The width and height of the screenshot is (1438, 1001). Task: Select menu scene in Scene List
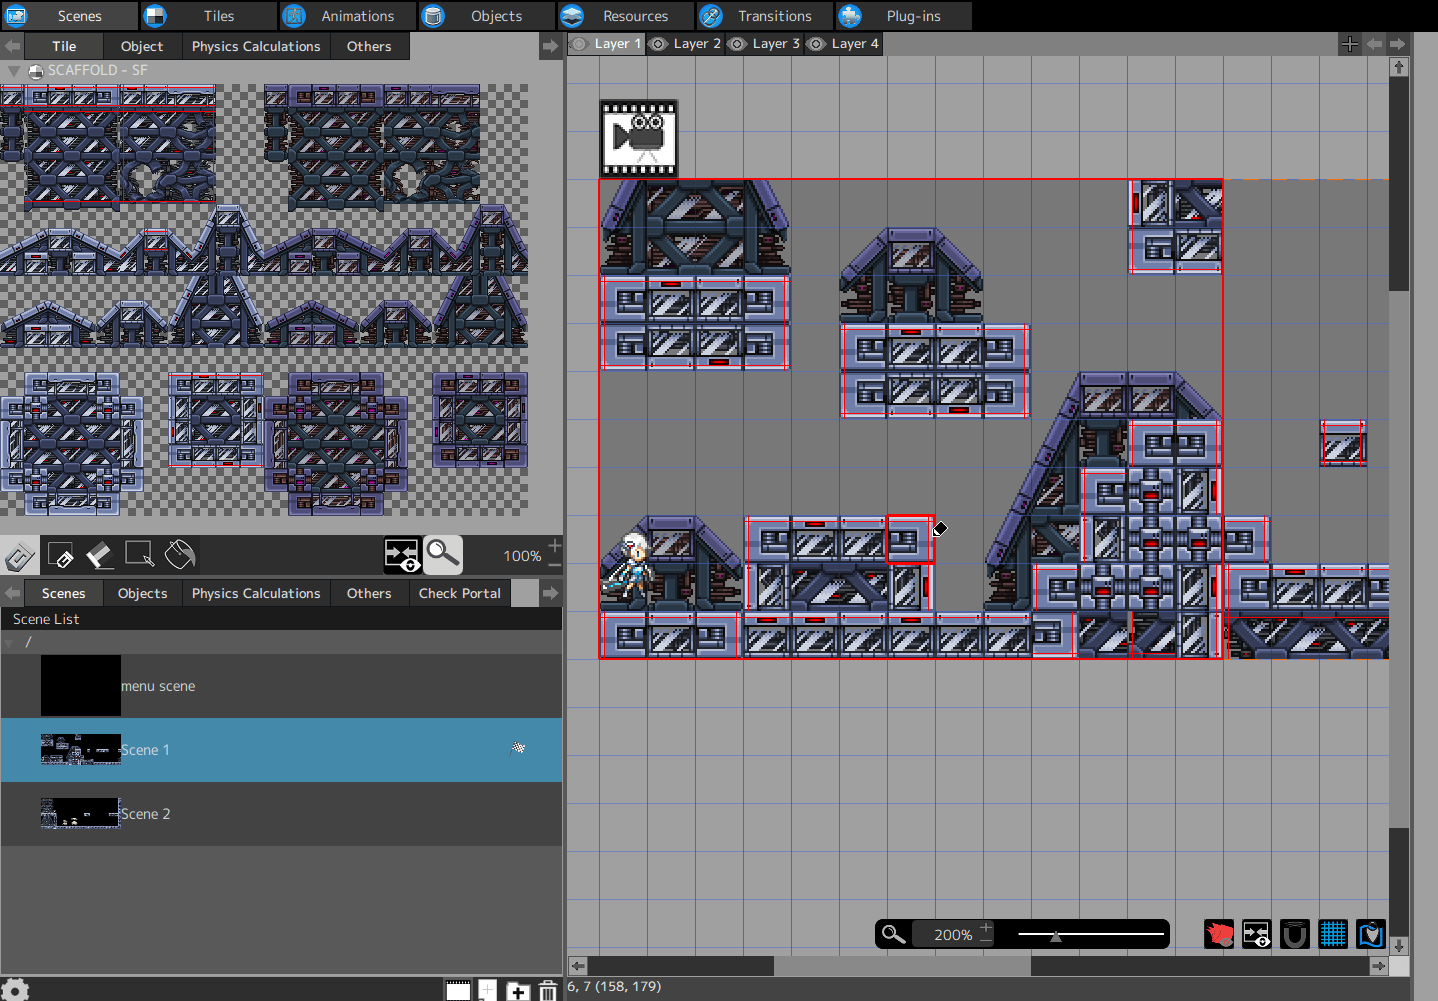click(281, 686)
